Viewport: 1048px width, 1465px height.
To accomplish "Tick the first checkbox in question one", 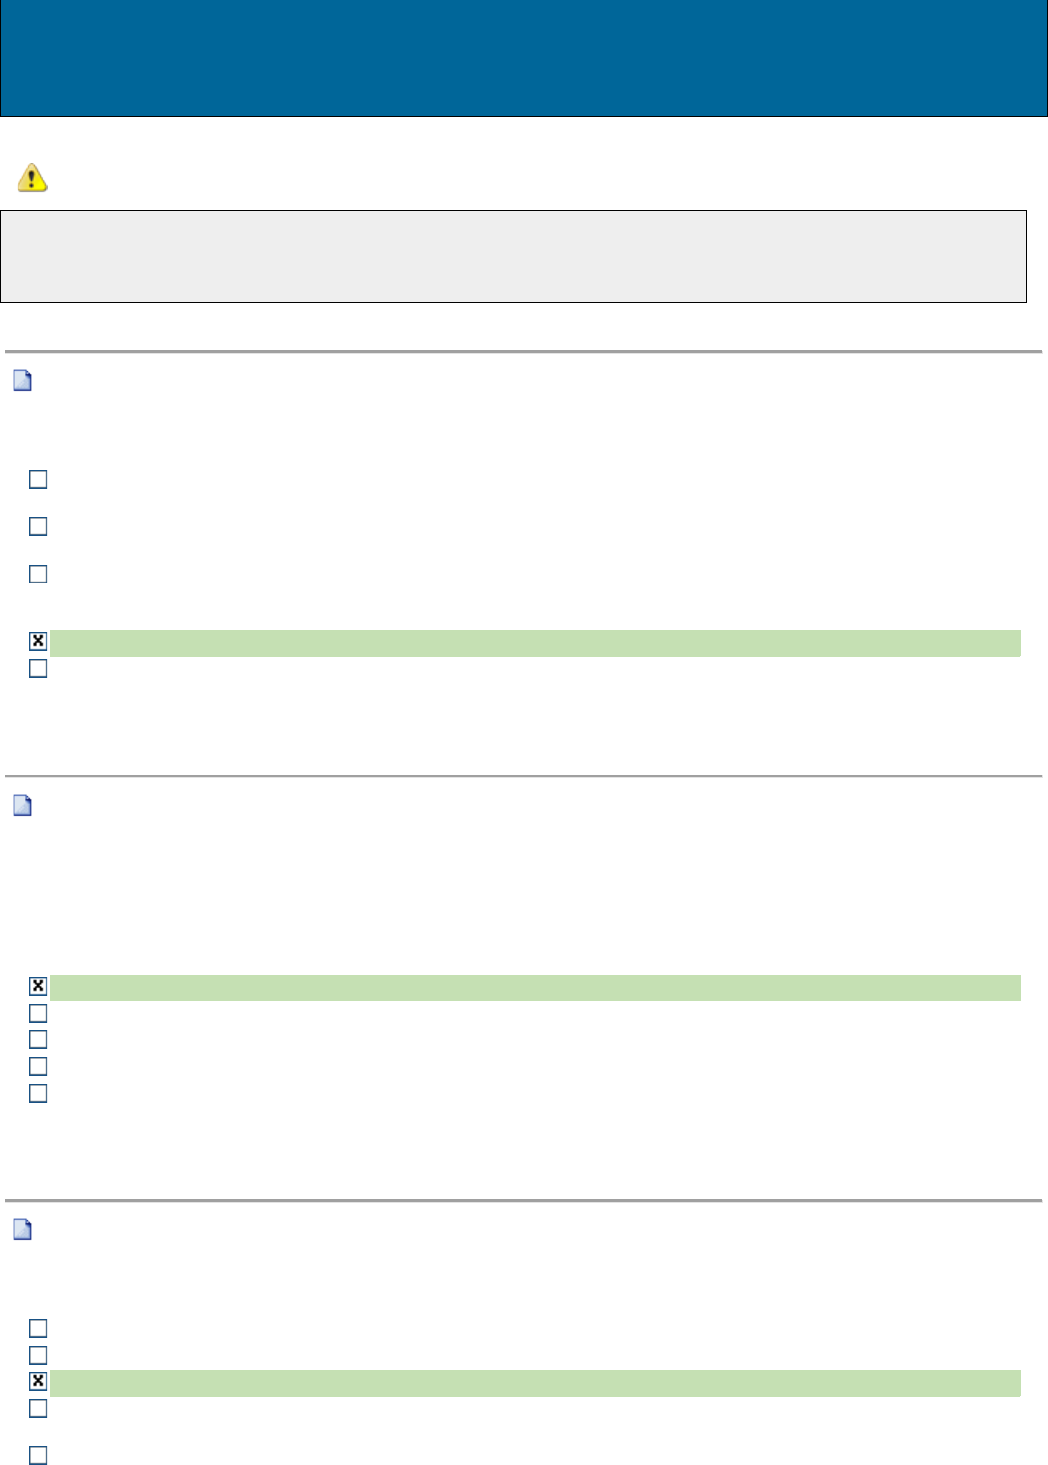I will click(x=38, y=480).
